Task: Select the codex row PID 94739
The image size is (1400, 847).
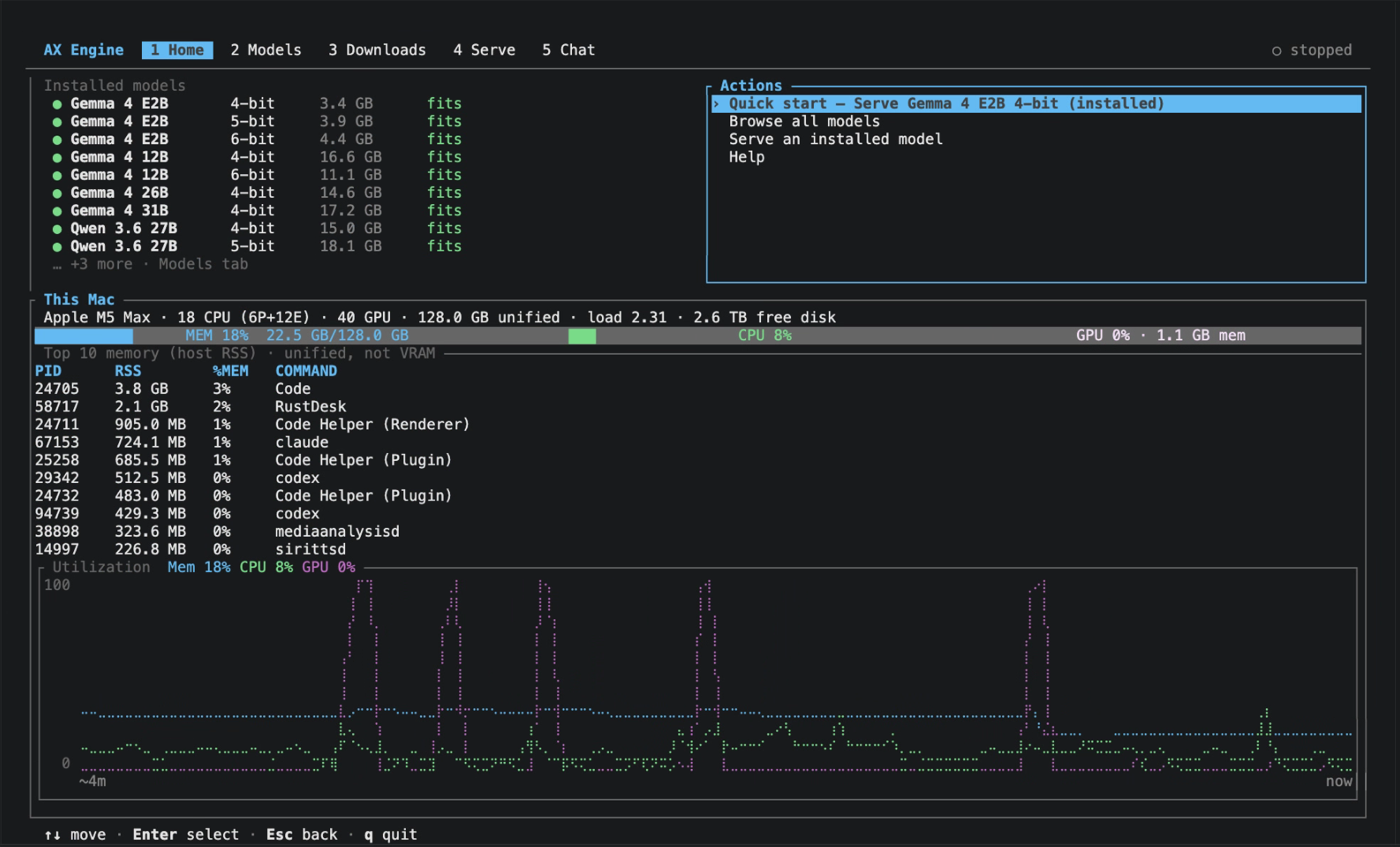Action: coord(177,514)
